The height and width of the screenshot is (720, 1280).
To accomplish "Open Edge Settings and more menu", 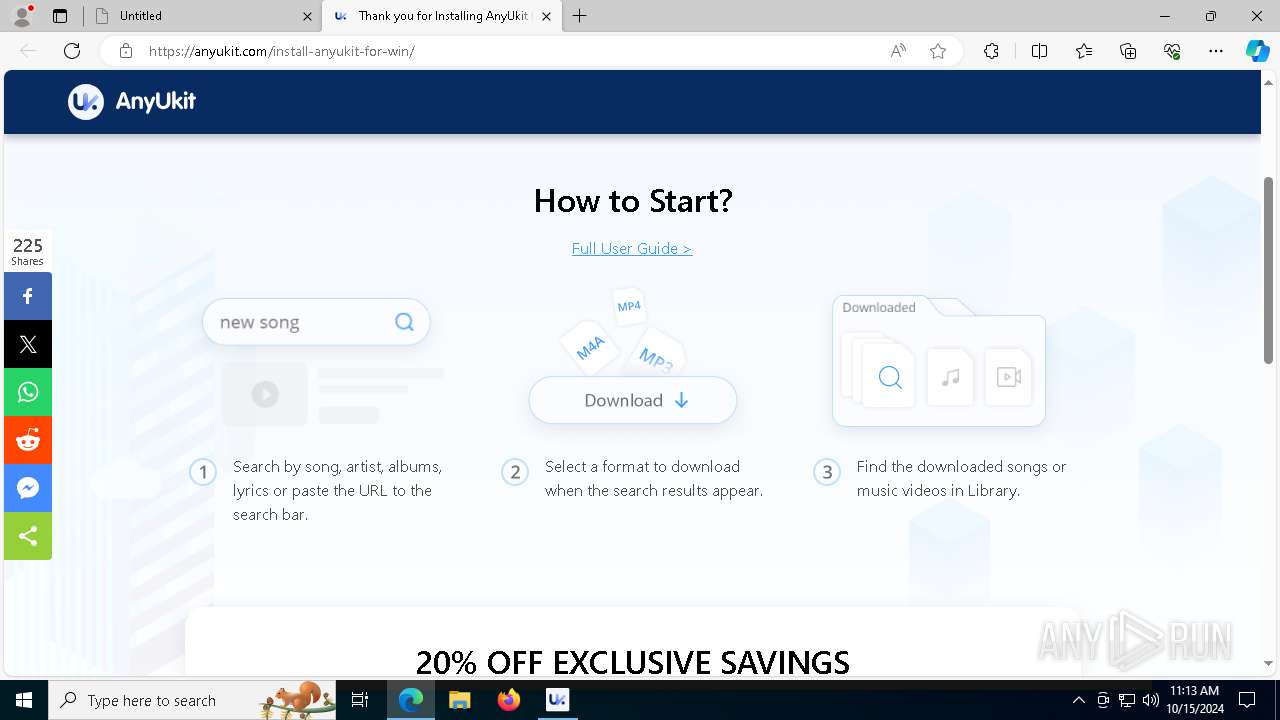I will 1216,51.
